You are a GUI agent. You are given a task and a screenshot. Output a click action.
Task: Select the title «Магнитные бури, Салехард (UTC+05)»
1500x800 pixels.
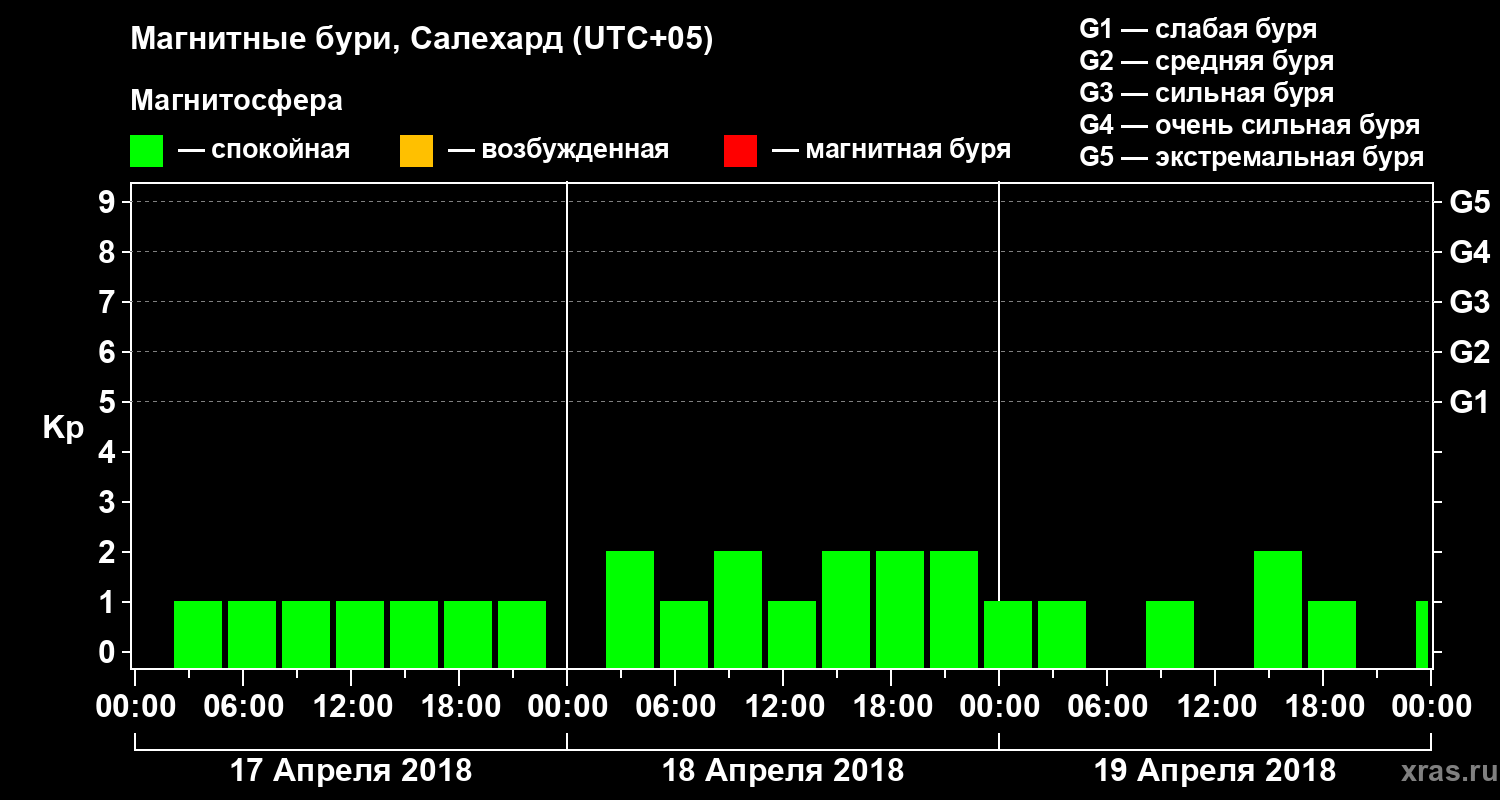pyautogui.click(x=422, y=40)
